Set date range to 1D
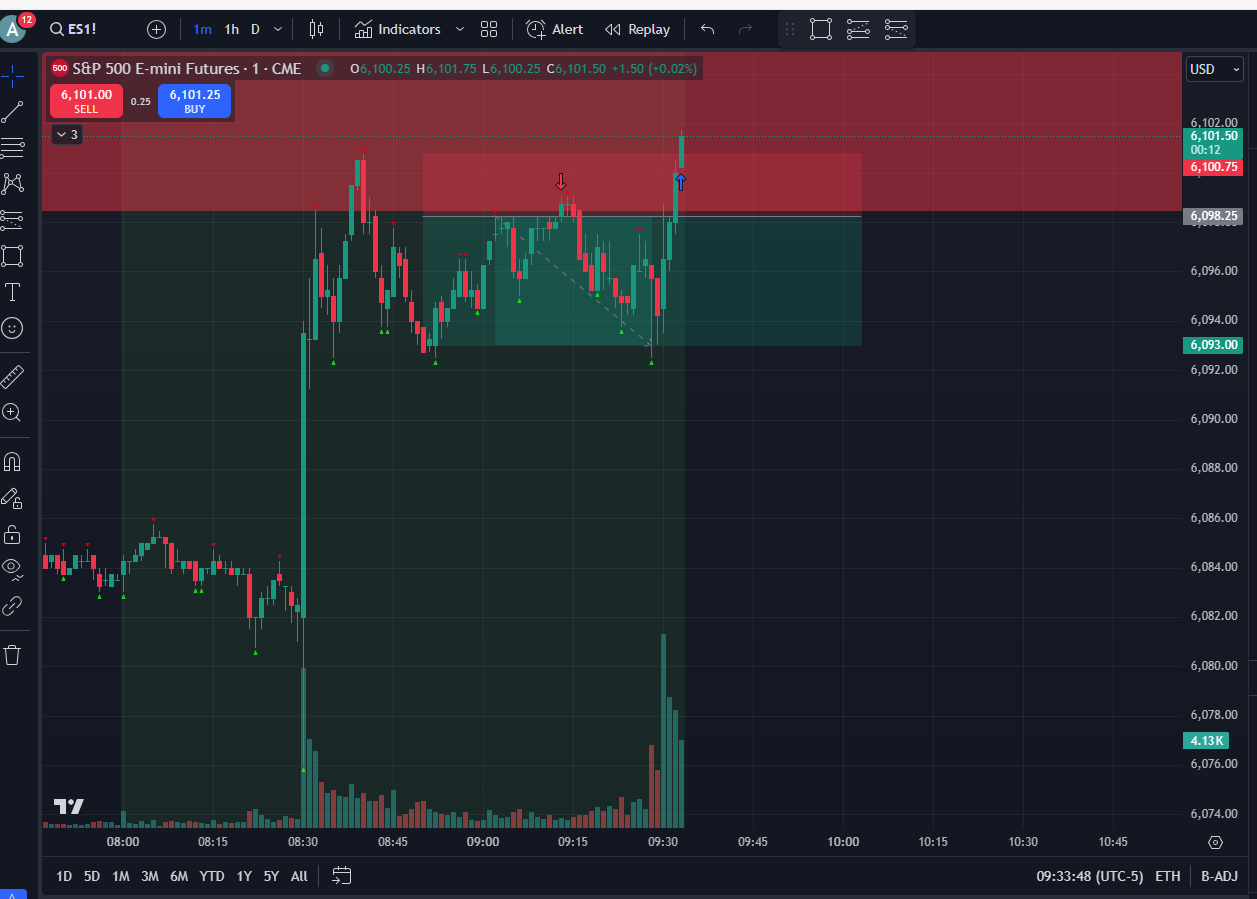 tap(64, 876)
